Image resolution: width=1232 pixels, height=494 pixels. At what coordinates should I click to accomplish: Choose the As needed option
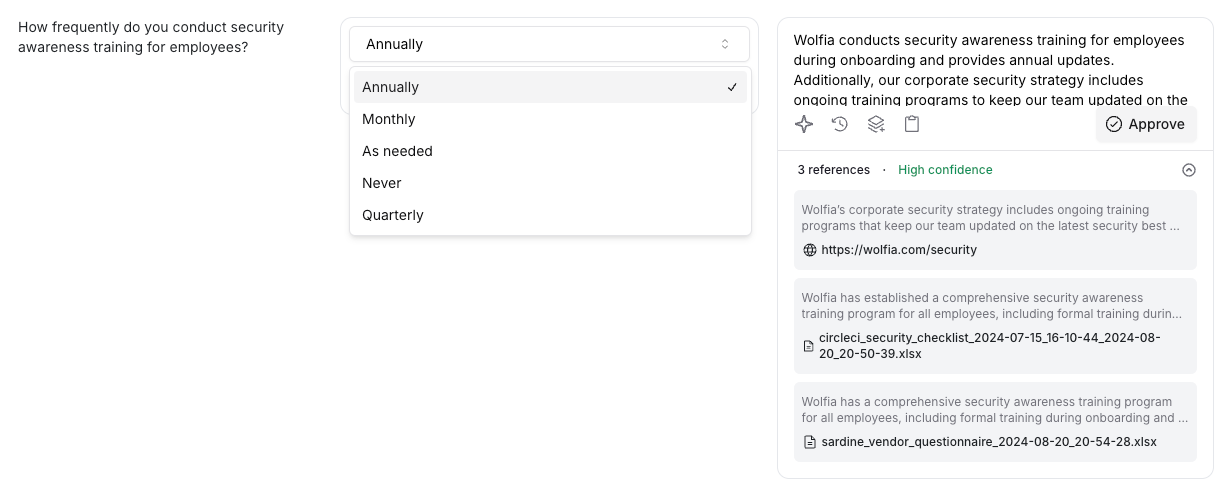pyautogui.click(x=397, y=151)
